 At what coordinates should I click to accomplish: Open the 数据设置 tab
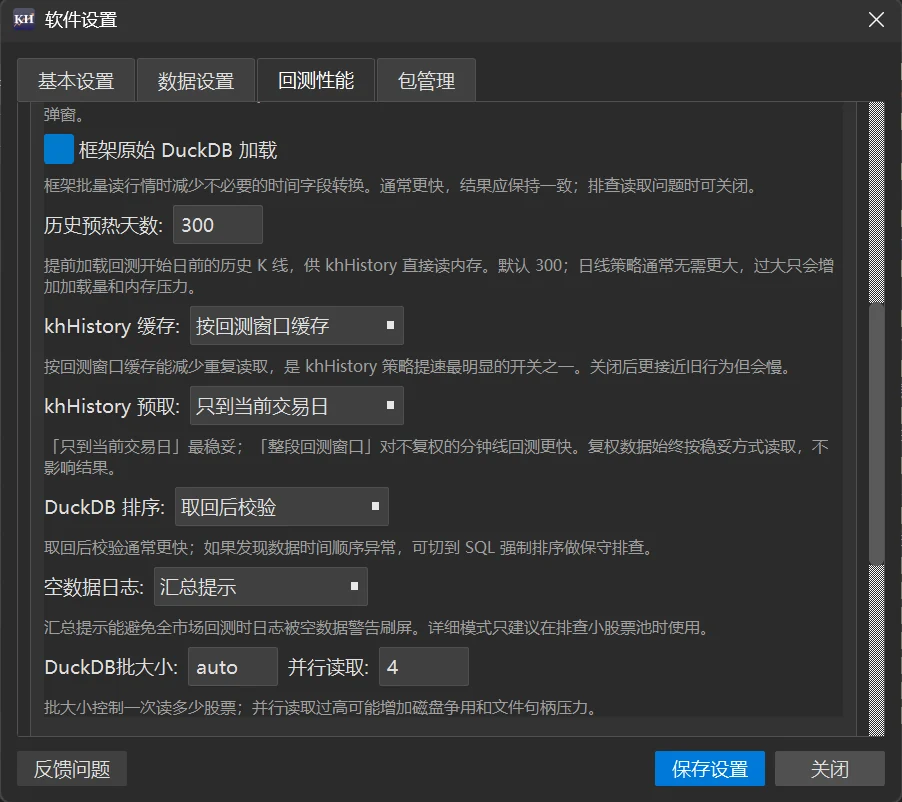click(x=196, y=81)
